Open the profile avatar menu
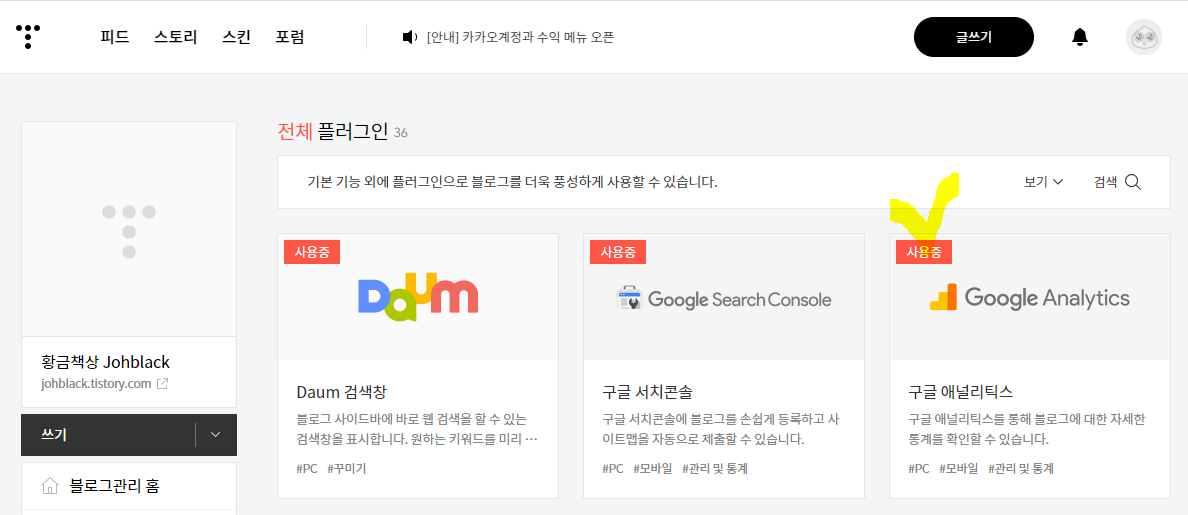Viewport: 1188px width, 515px height. coord(1143,37)
